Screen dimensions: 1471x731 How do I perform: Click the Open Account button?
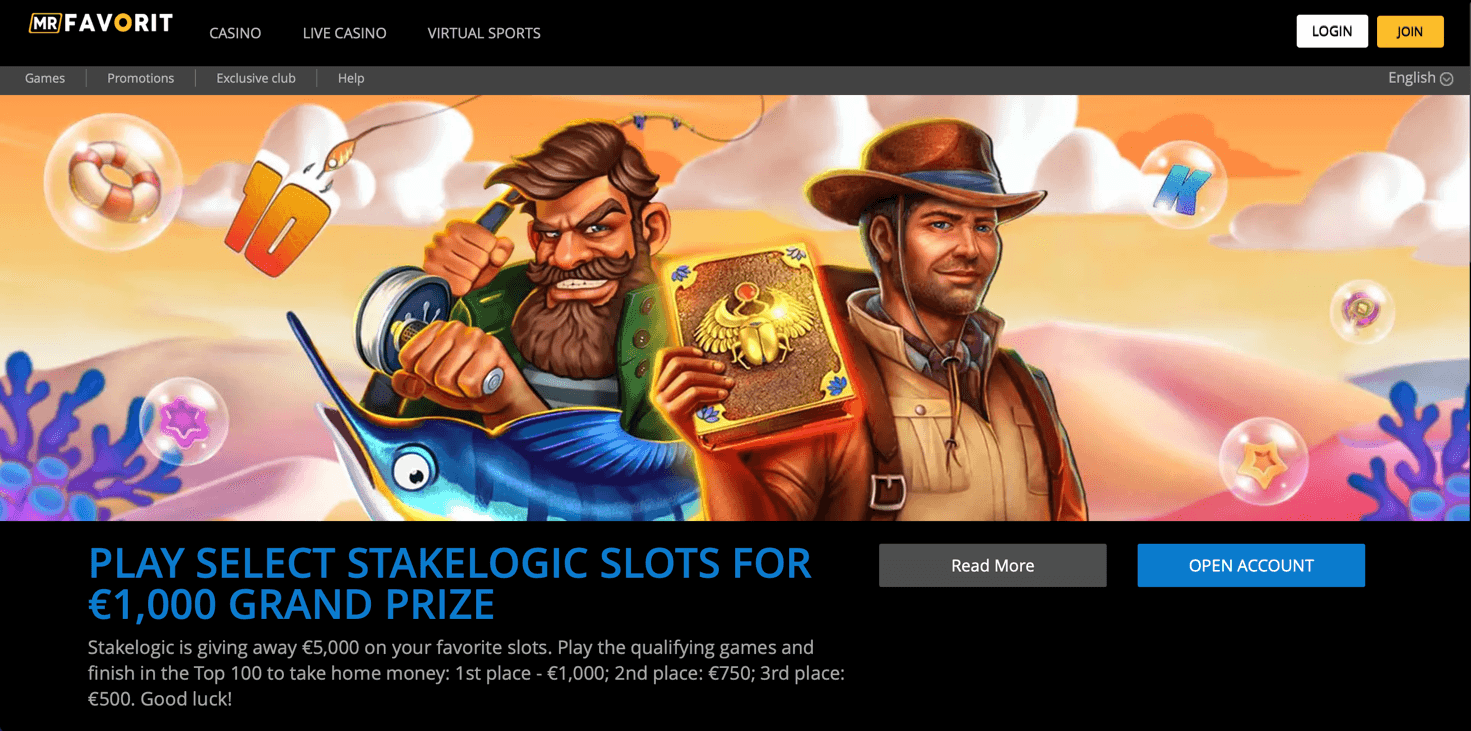pos(1251,565)
